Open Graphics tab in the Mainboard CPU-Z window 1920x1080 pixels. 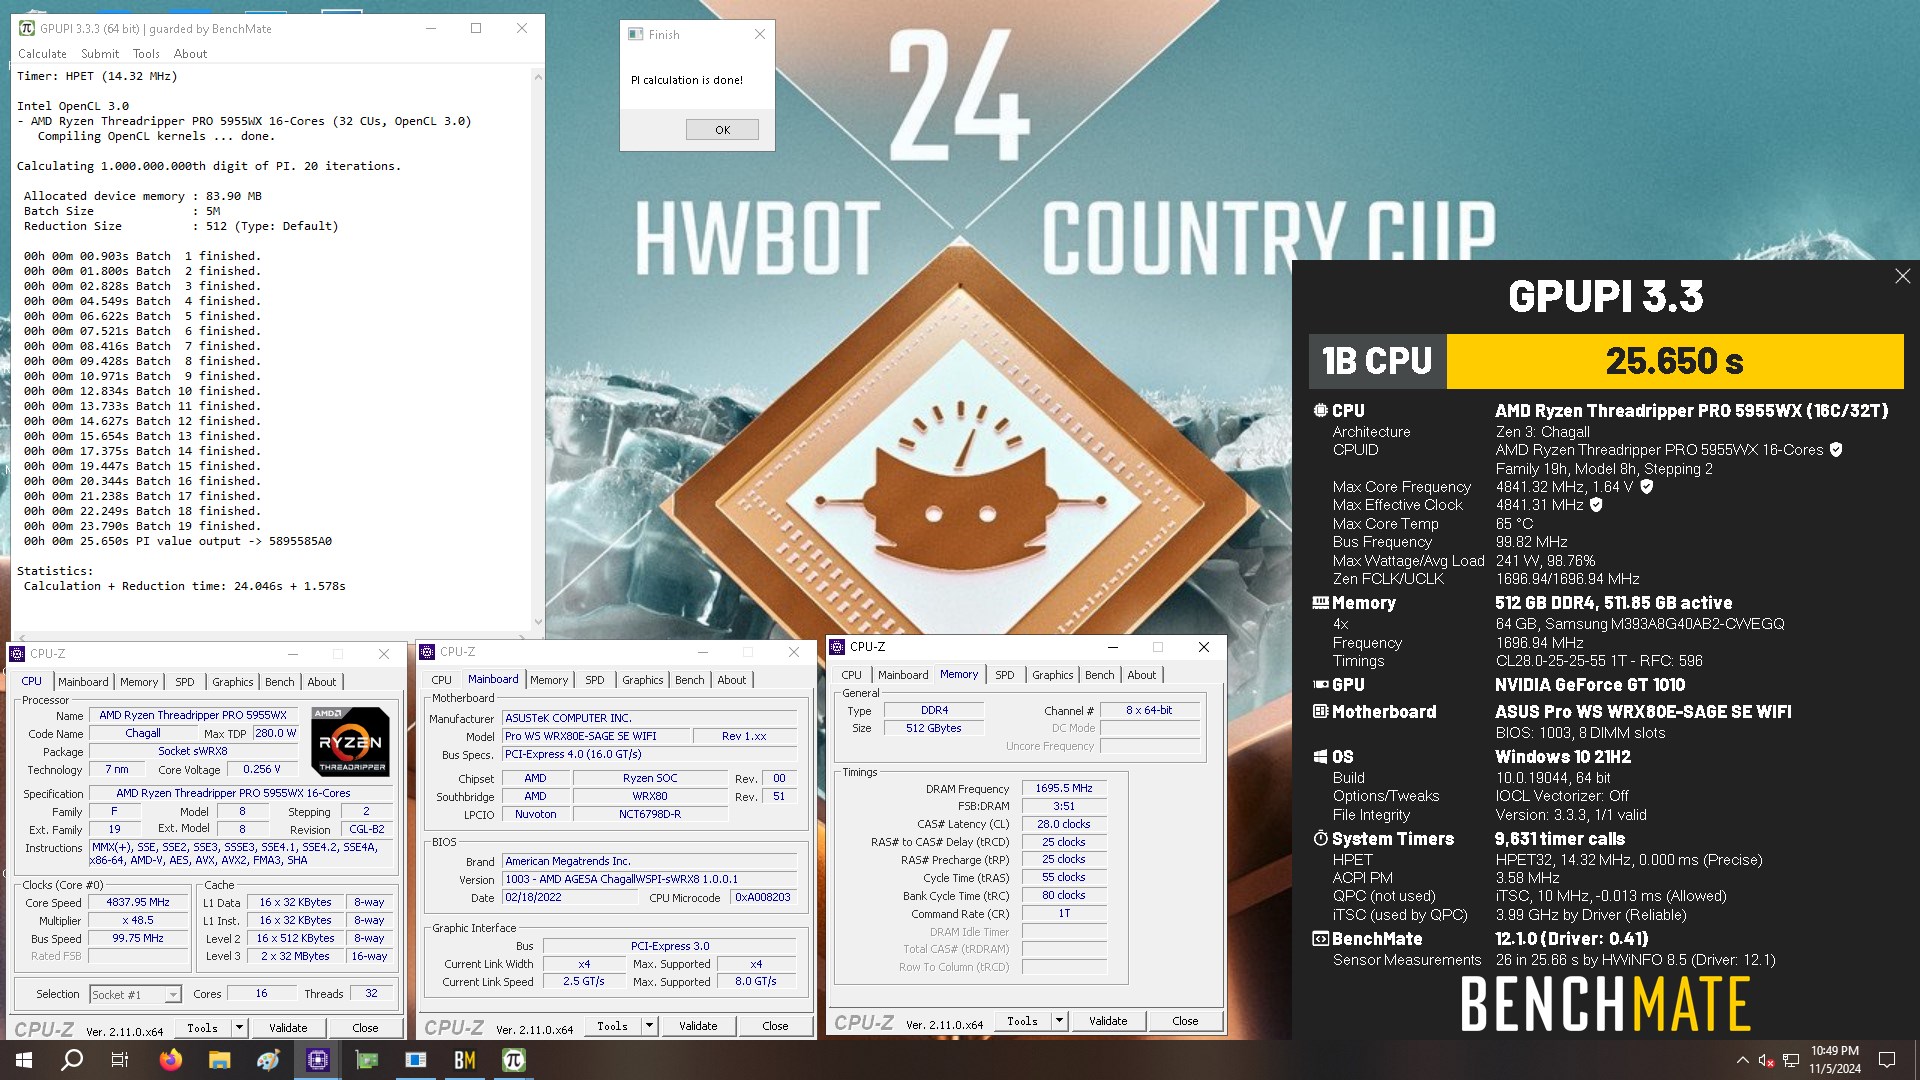pyautogui.click(x=642, y=680)
